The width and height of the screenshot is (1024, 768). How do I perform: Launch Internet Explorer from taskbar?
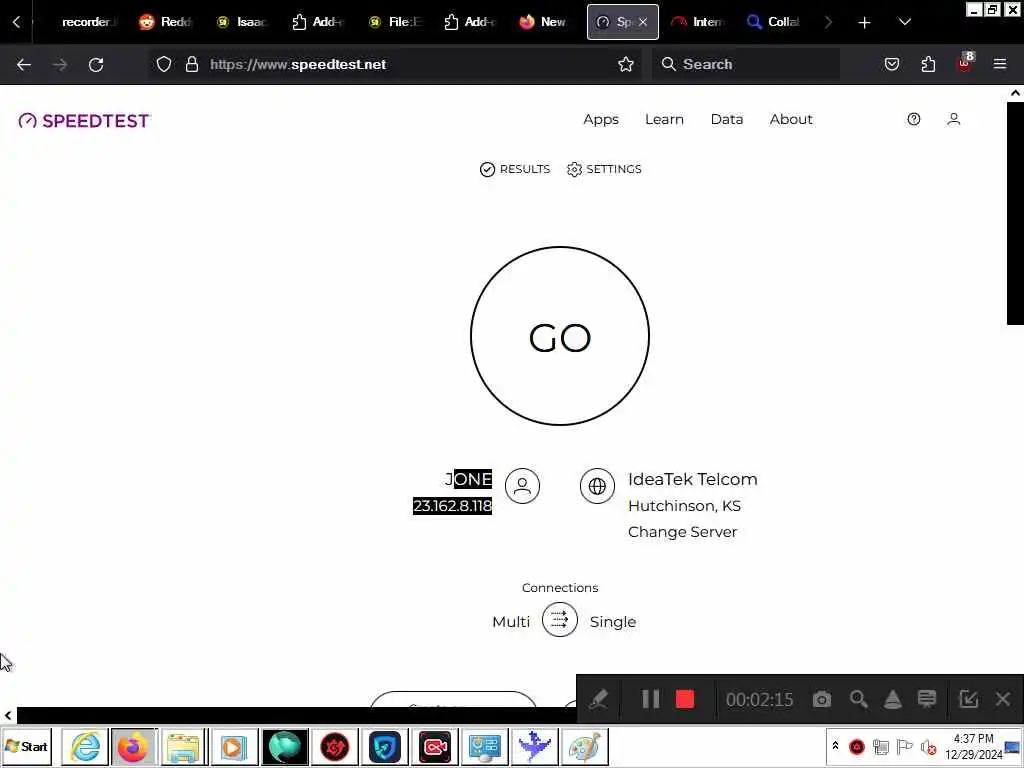coord(85,746)
